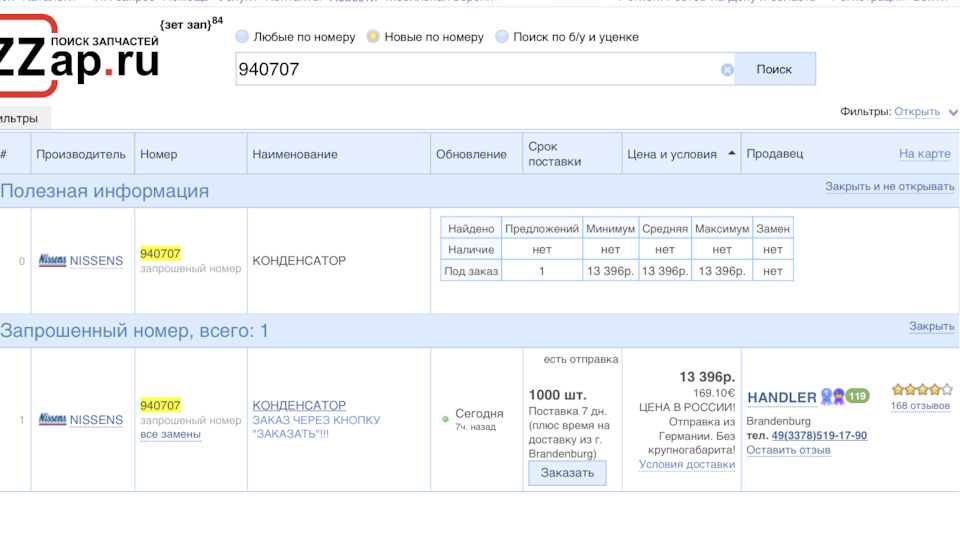Collapse section with 'Закрыть и не открывать'
960x540 pixels.
(x=889, y=187)
